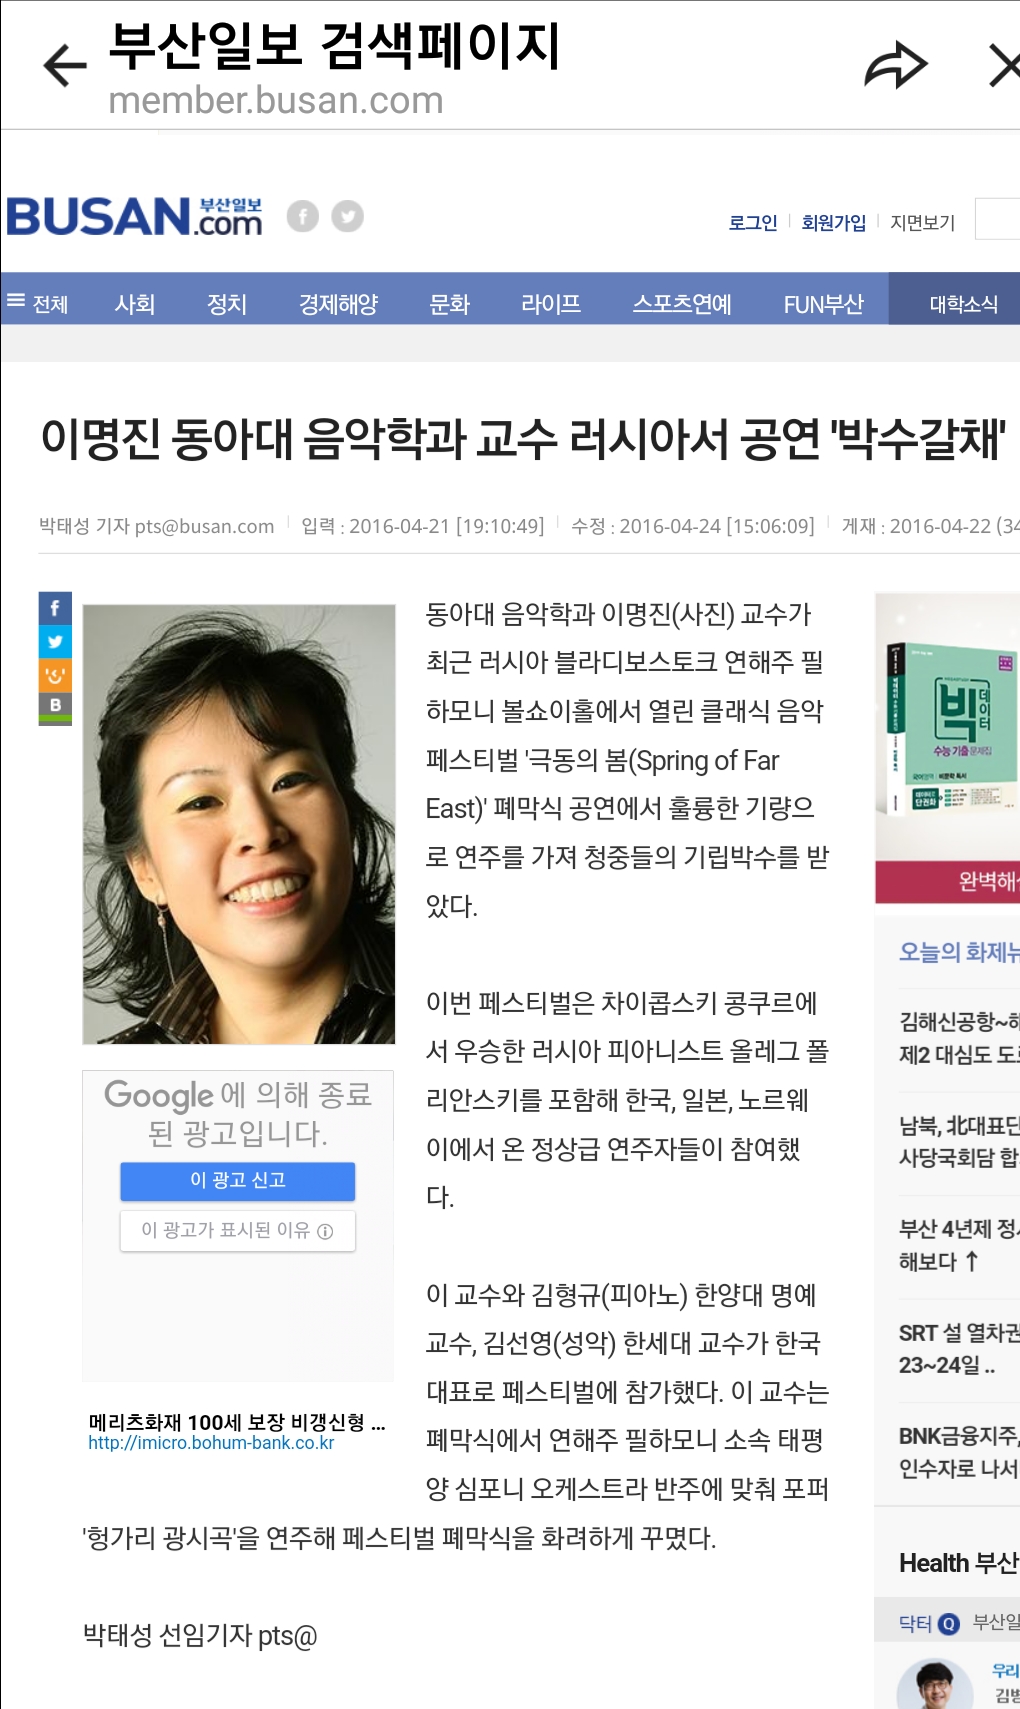Open Facebook icon next to logo
Screen dimensions: 1020x1709
click(303, 216)
